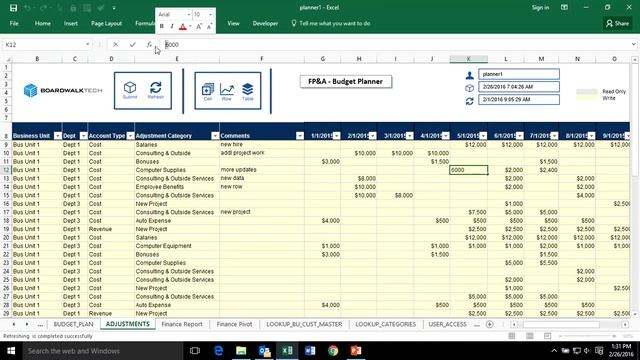Cancel the formula bar entry with X
This screenshot has width=640, height=360.
click(x=116, y=44)
